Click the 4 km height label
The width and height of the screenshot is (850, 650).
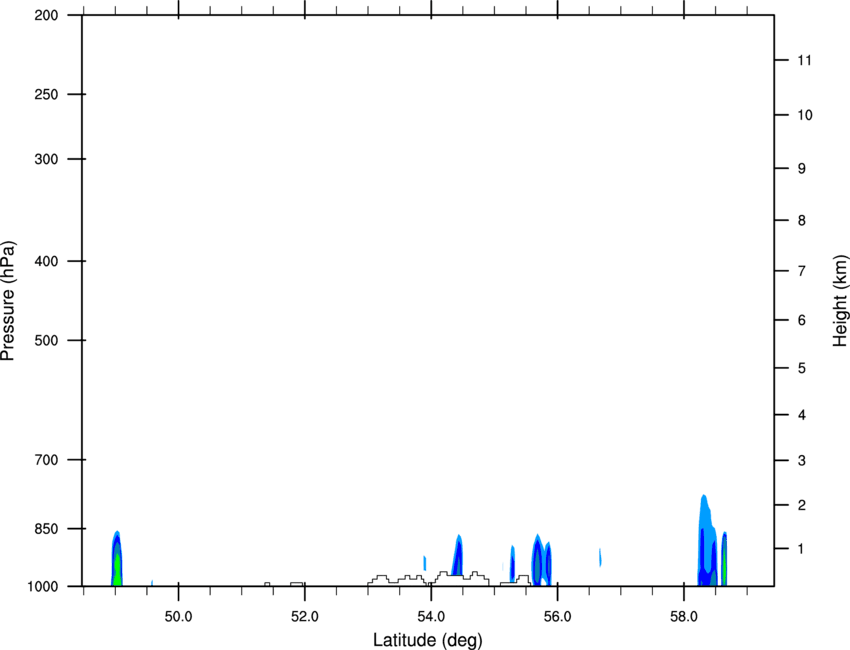(802, 415)
